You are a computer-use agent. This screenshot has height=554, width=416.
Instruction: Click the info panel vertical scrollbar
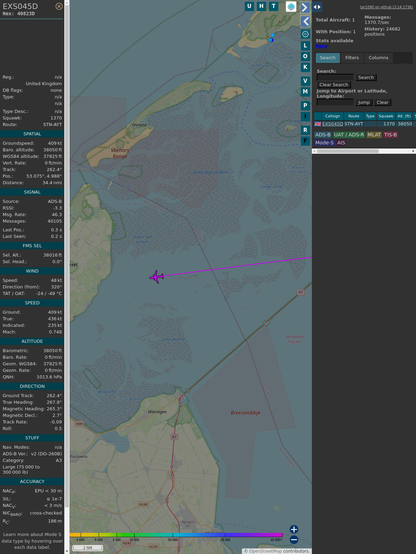[x=66, y=277]
